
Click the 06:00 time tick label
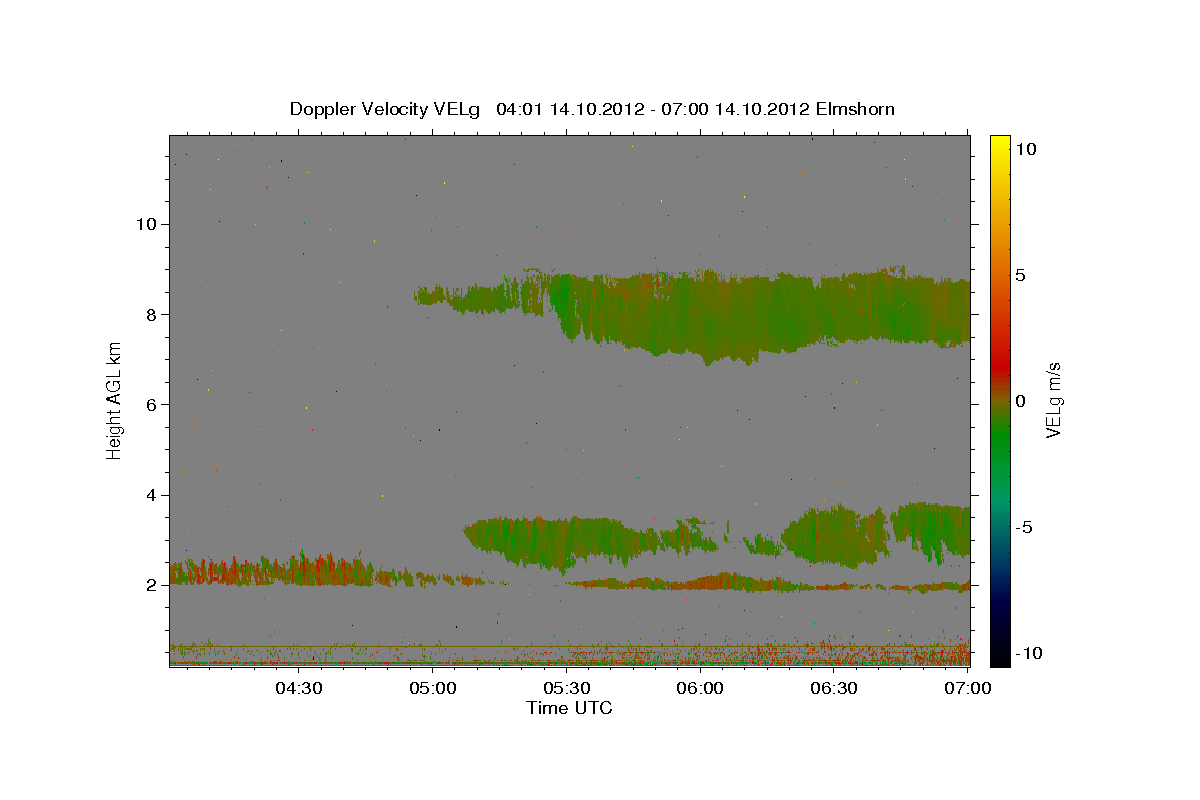pyautogui.click(x=700, y=688)
